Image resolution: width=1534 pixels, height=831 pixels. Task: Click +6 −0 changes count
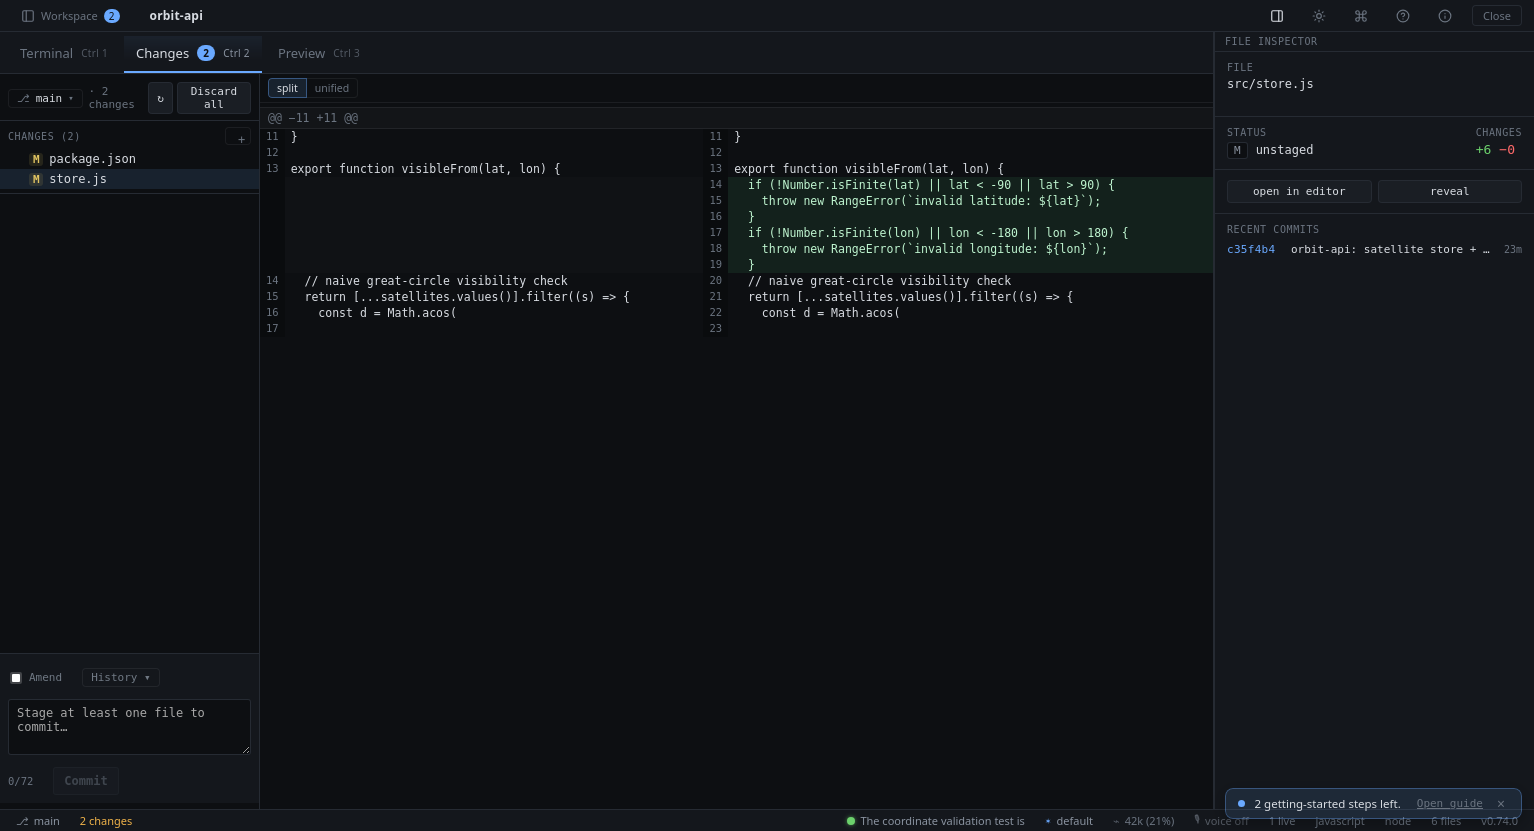[1495, 150]
